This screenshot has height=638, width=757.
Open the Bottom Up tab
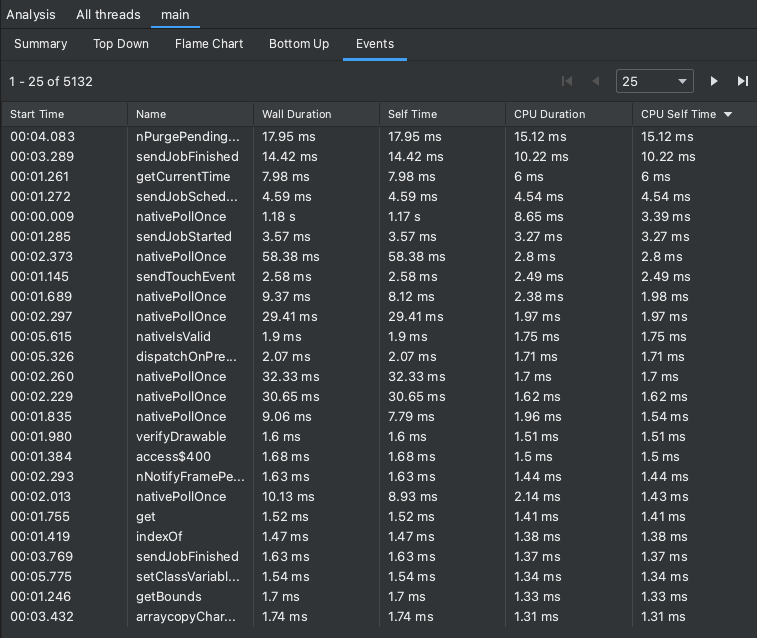299,44
